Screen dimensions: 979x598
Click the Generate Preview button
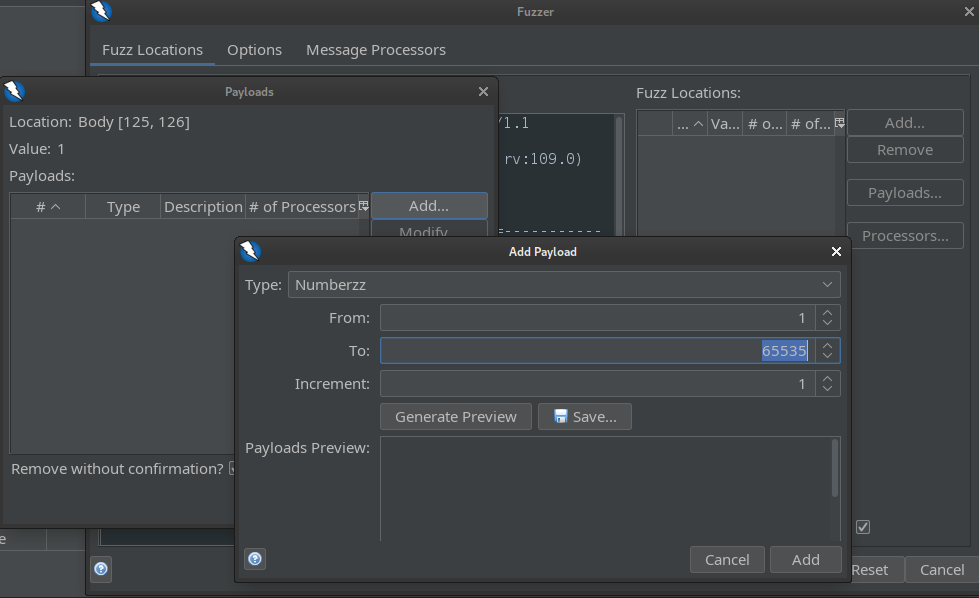tap(455, 417)
